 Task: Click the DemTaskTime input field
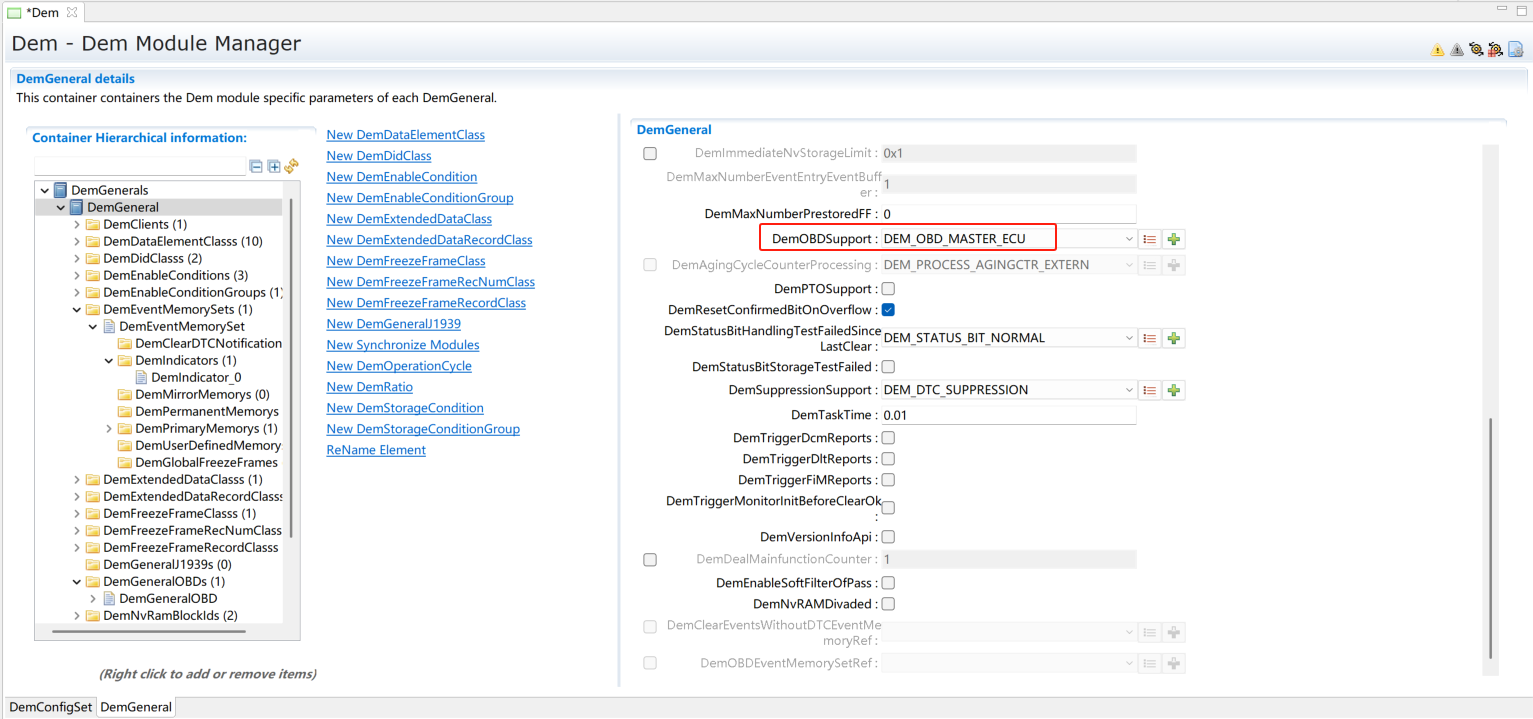(x=1007, y=415)
